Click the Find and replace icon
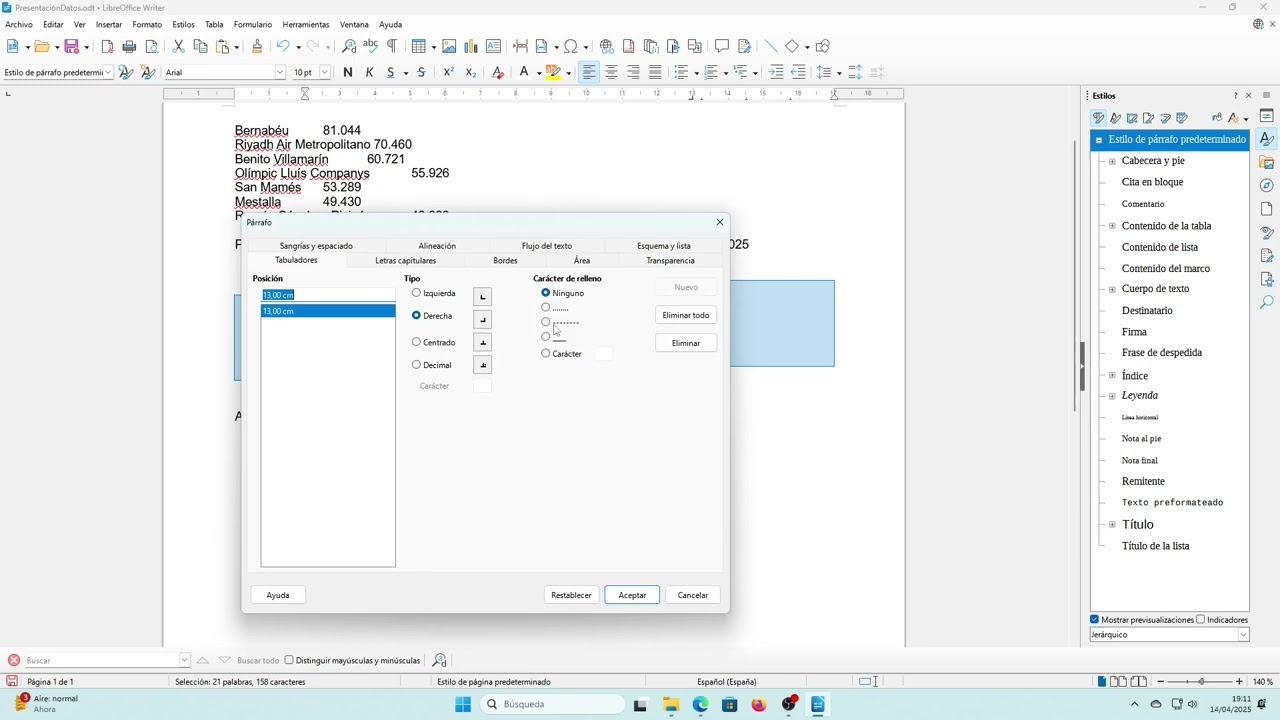 [x=349, y=46]
